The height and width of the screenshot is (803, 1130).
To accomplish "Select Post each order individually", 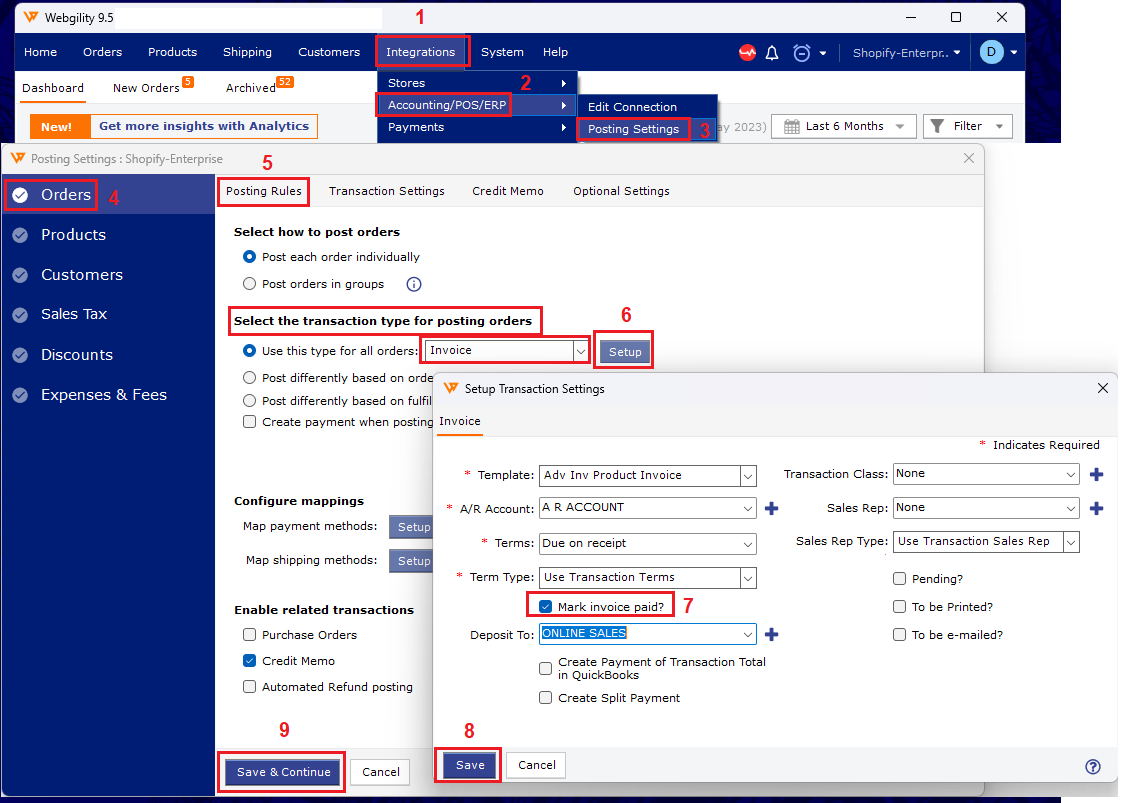I will (249, 257).
